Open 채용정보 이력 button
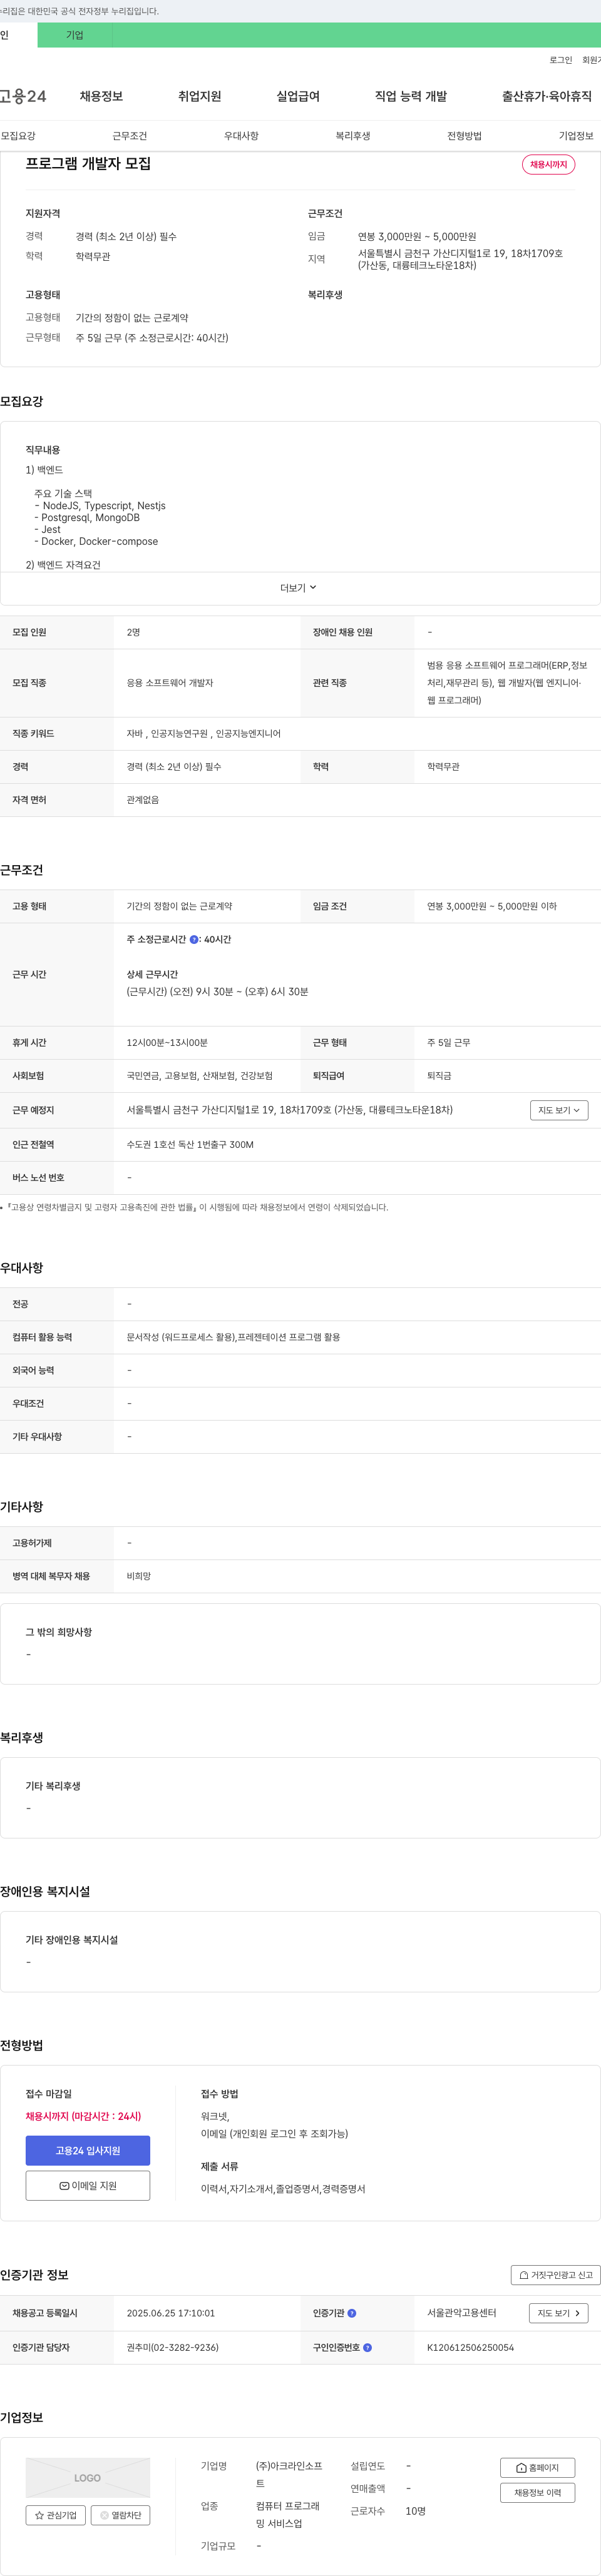601x2576 pixels. [537, 2492]
